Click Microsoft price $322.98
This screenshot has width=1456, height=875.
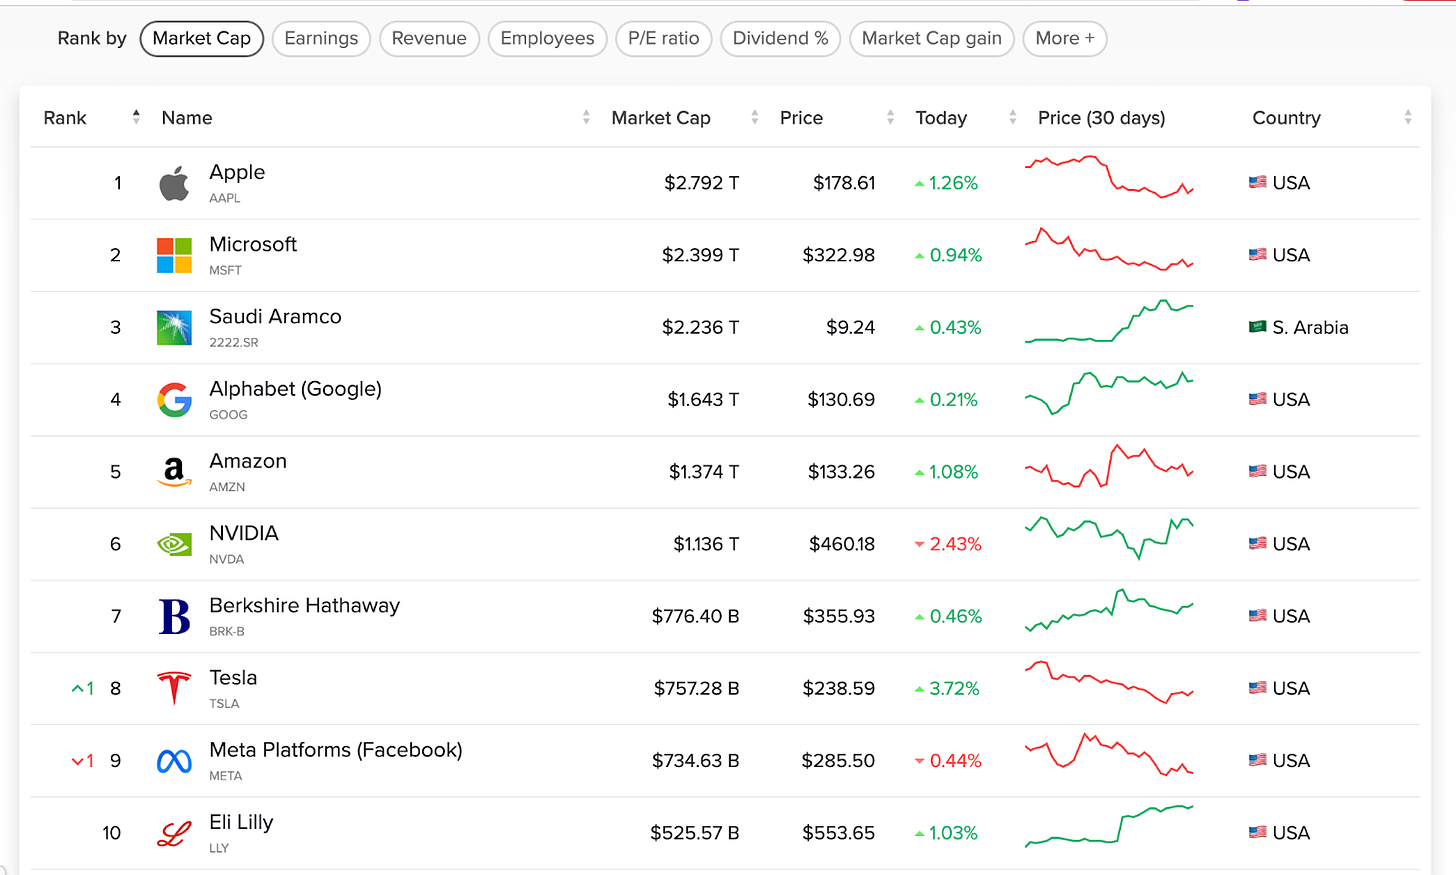838,256
